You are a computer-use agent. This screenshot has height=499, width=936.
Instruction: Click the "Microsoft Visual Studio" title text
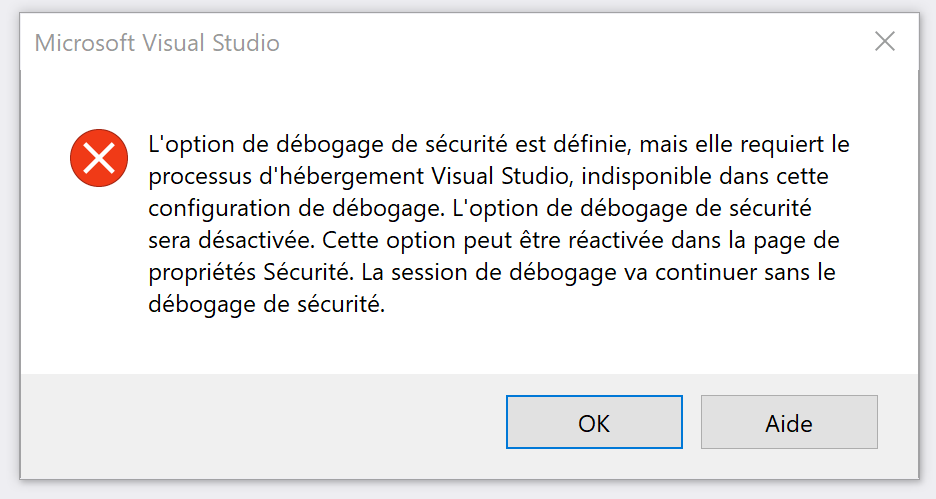157,43
